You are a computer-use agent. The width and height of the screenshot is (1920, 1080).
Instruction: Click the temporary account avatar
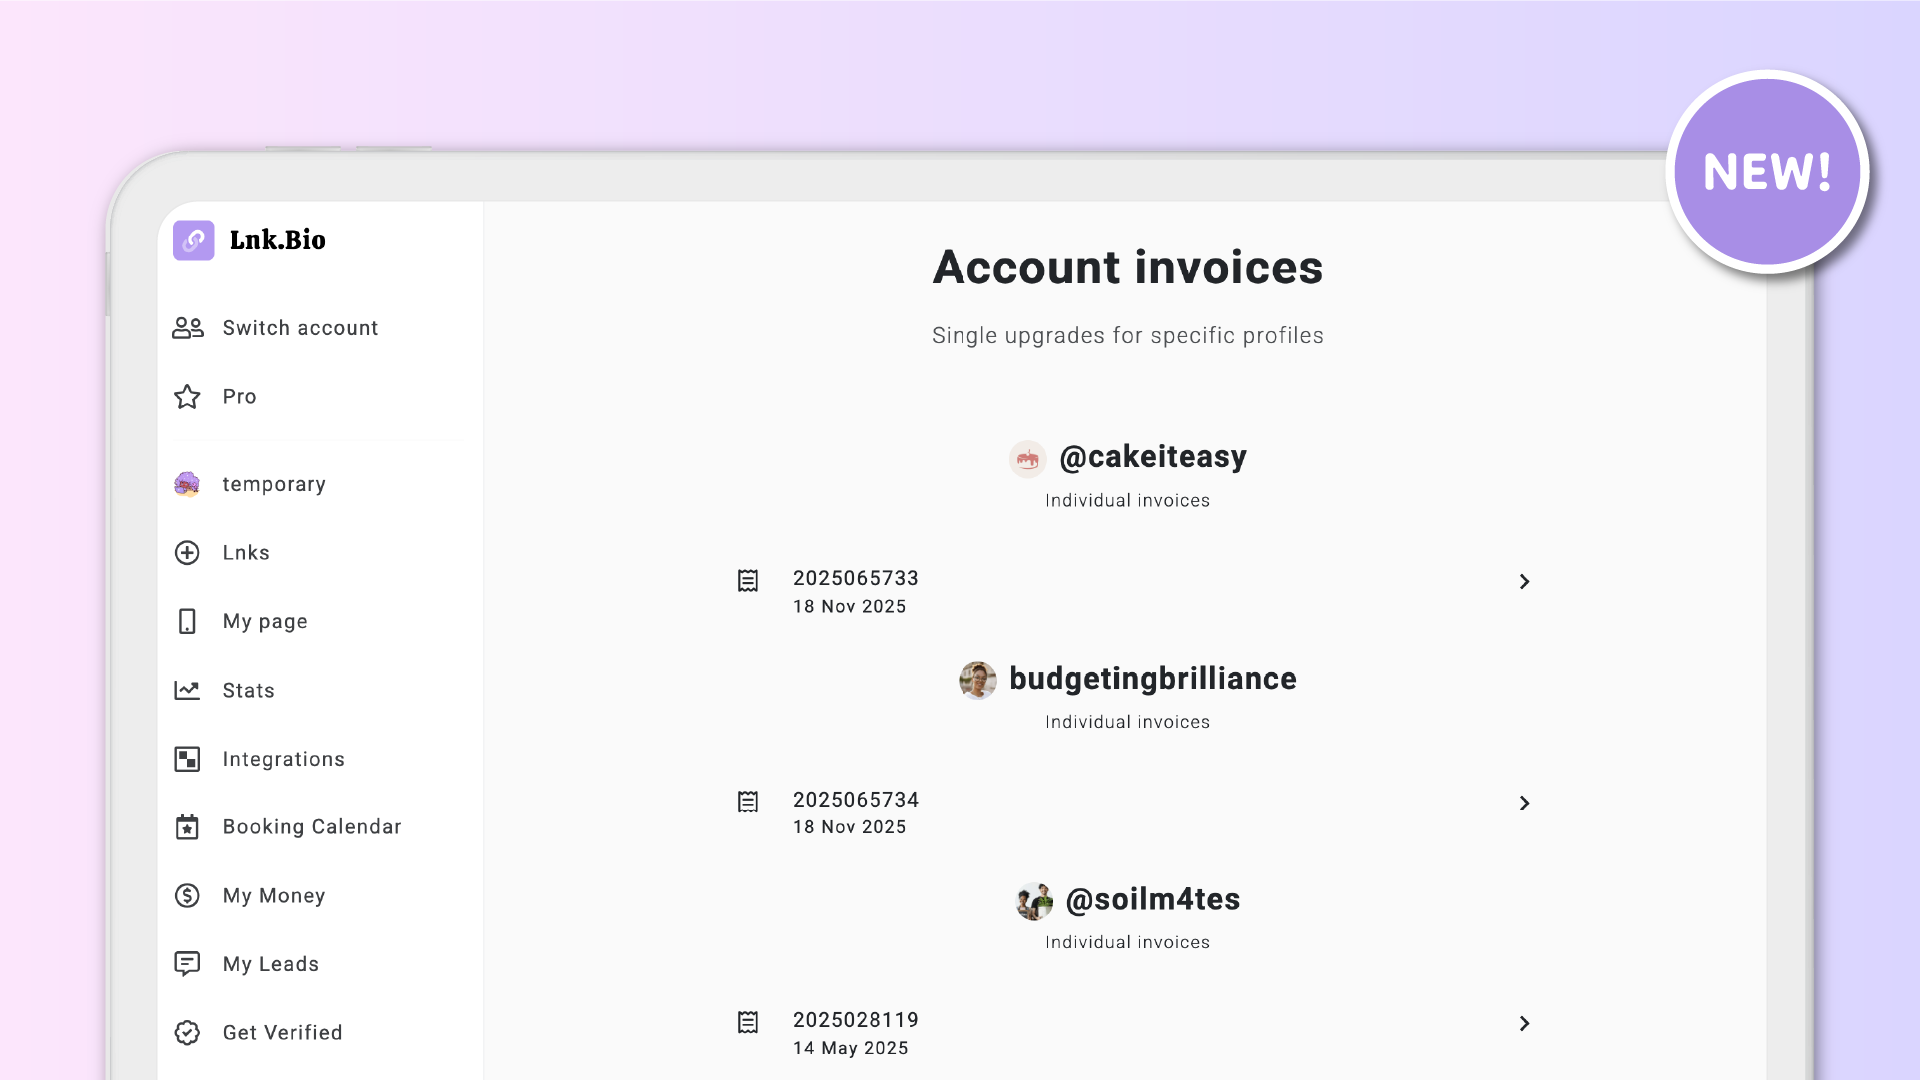coord(187,483)
